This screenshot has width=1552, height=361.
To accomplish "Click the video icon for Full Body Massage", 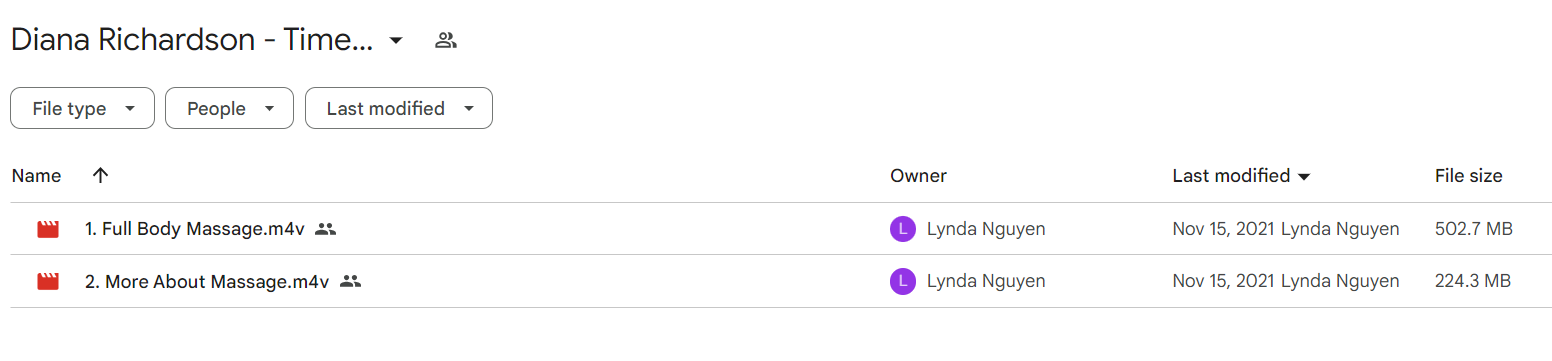I will [x=48, y=229].
